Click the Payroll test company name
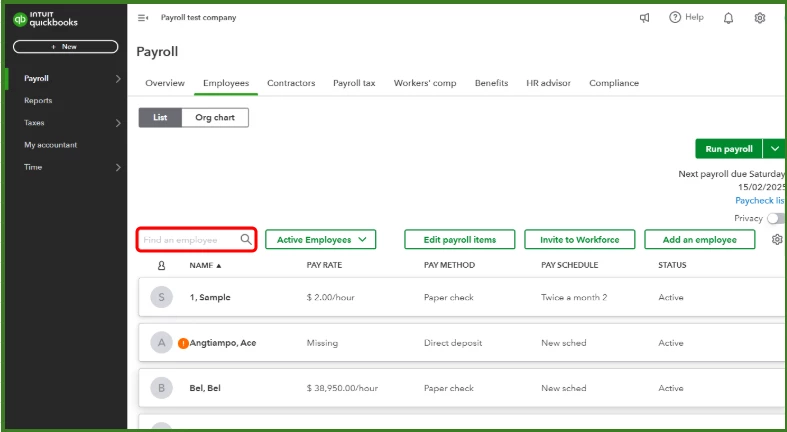787x432 pixels. click(x=198, y=18)
